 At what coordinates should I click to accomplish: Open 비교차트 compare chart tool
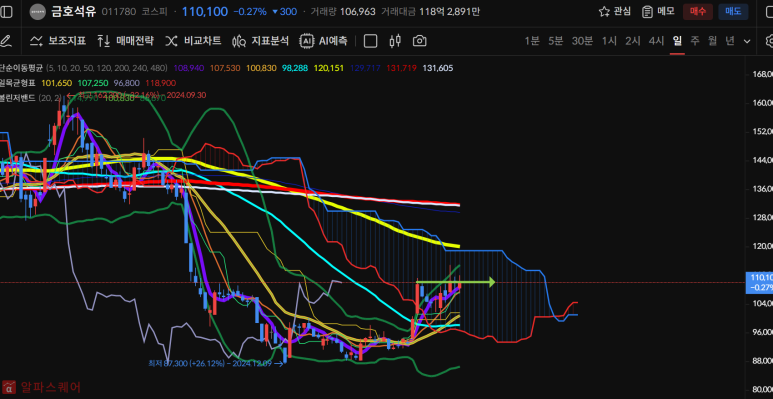tap(193, 41)
